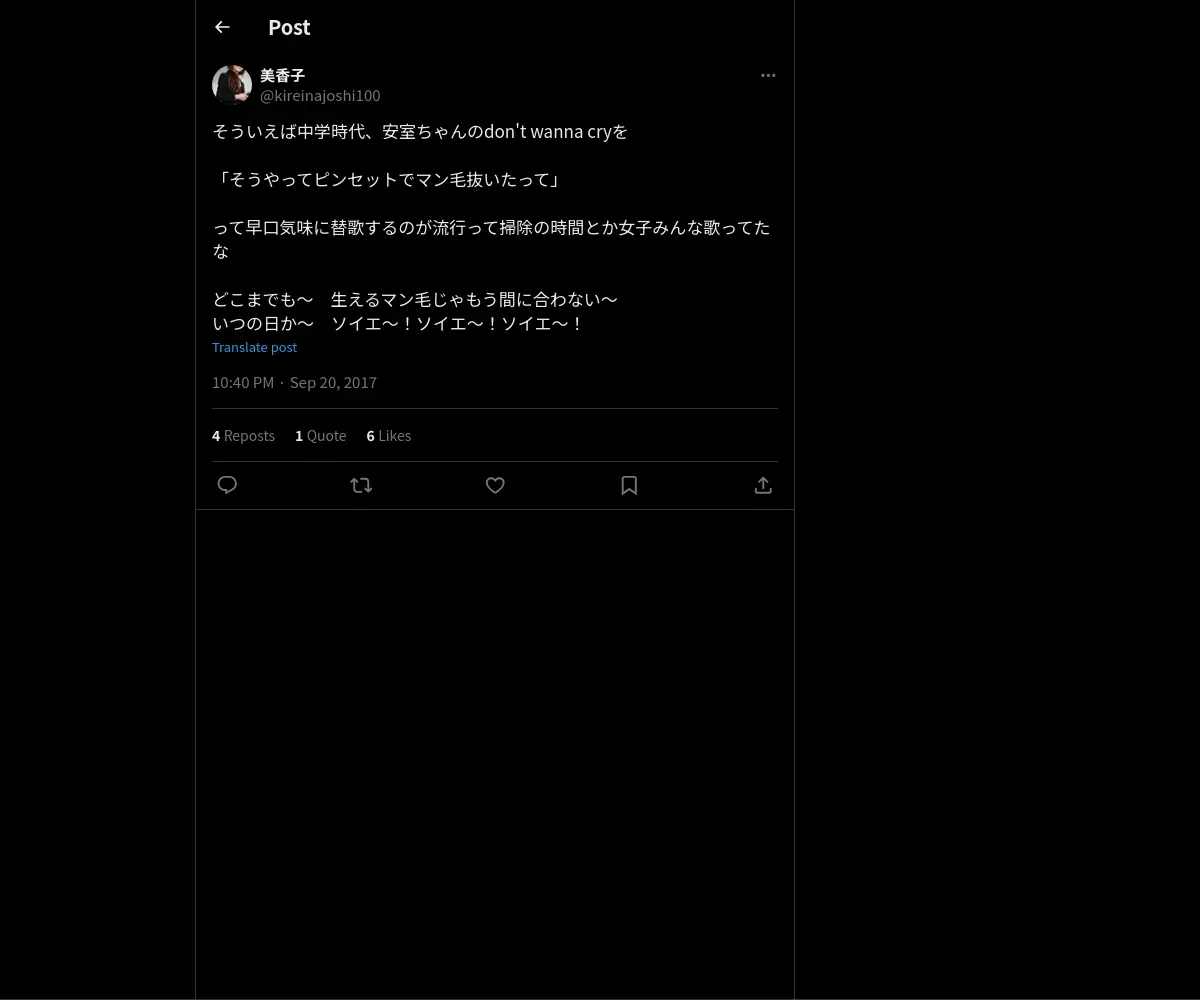Open profile via display name 美香子
The width and height of the screenshot is (1200, 1000).
click(x=282, y=75)
